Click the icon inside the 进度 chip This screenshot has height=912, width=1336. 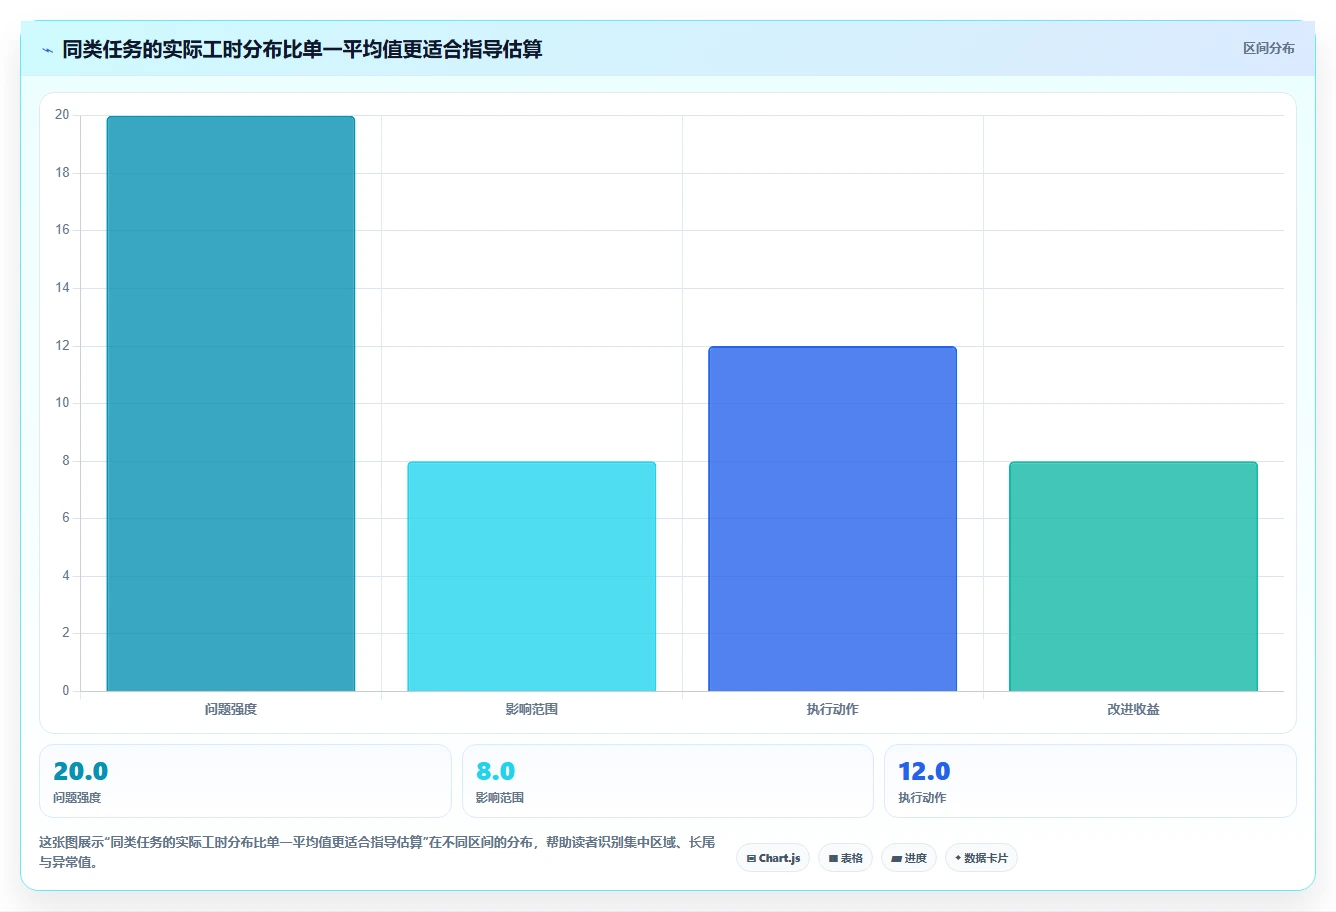(896, 859)
